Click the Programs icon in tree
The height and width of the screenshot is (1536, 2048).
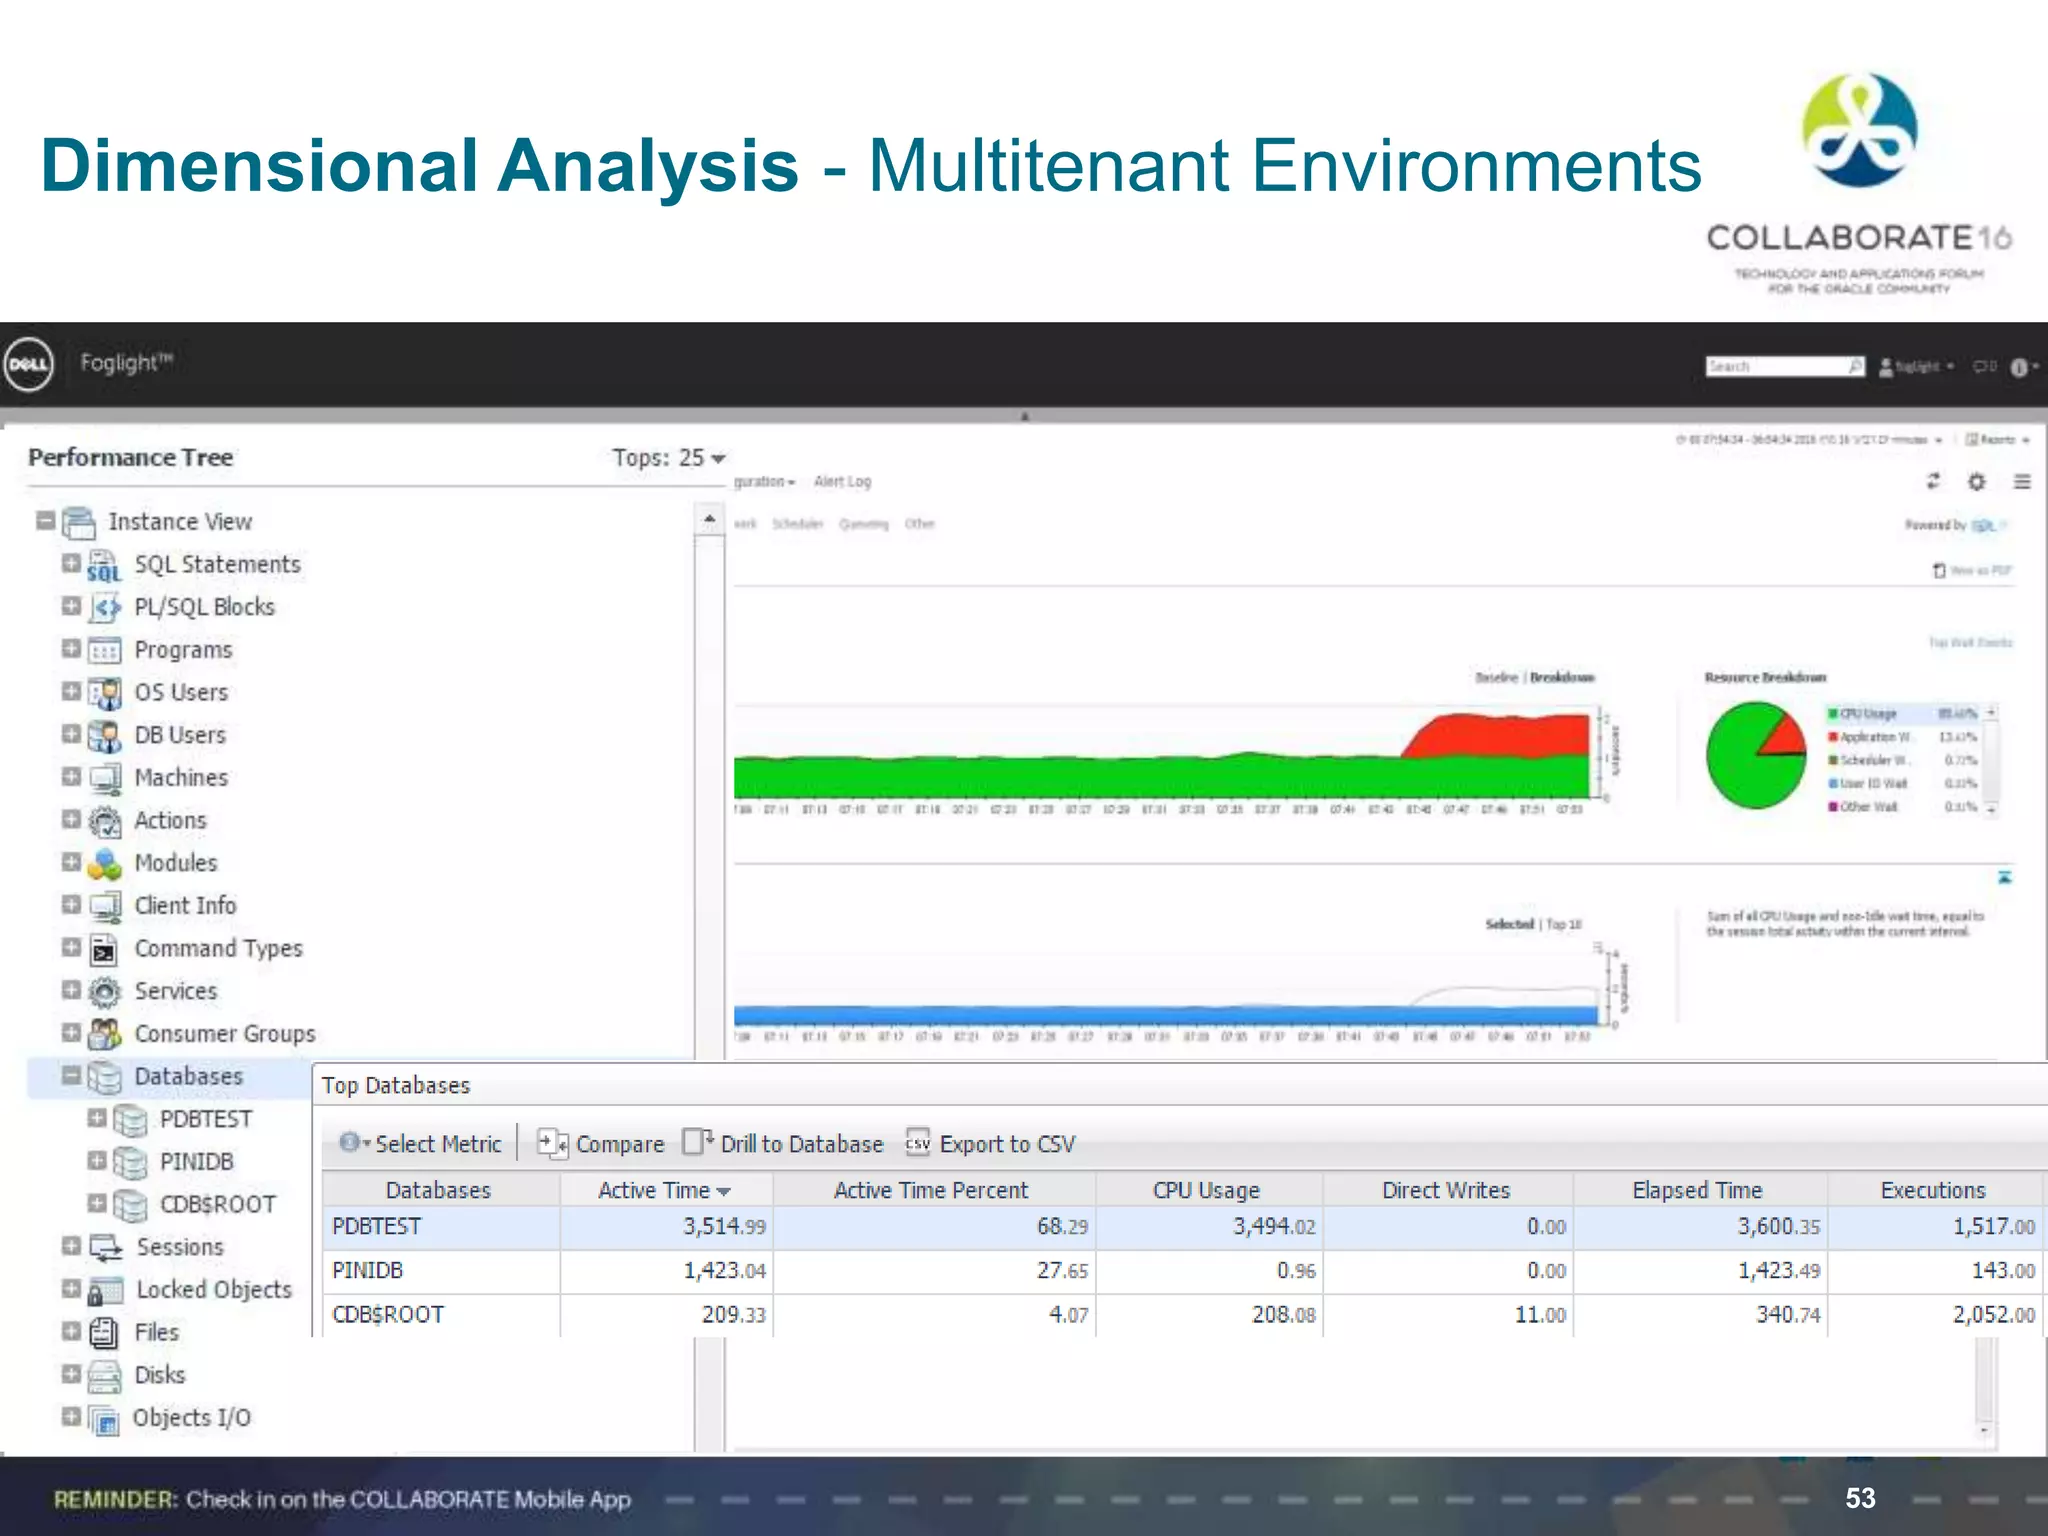[x=104, y=651]
